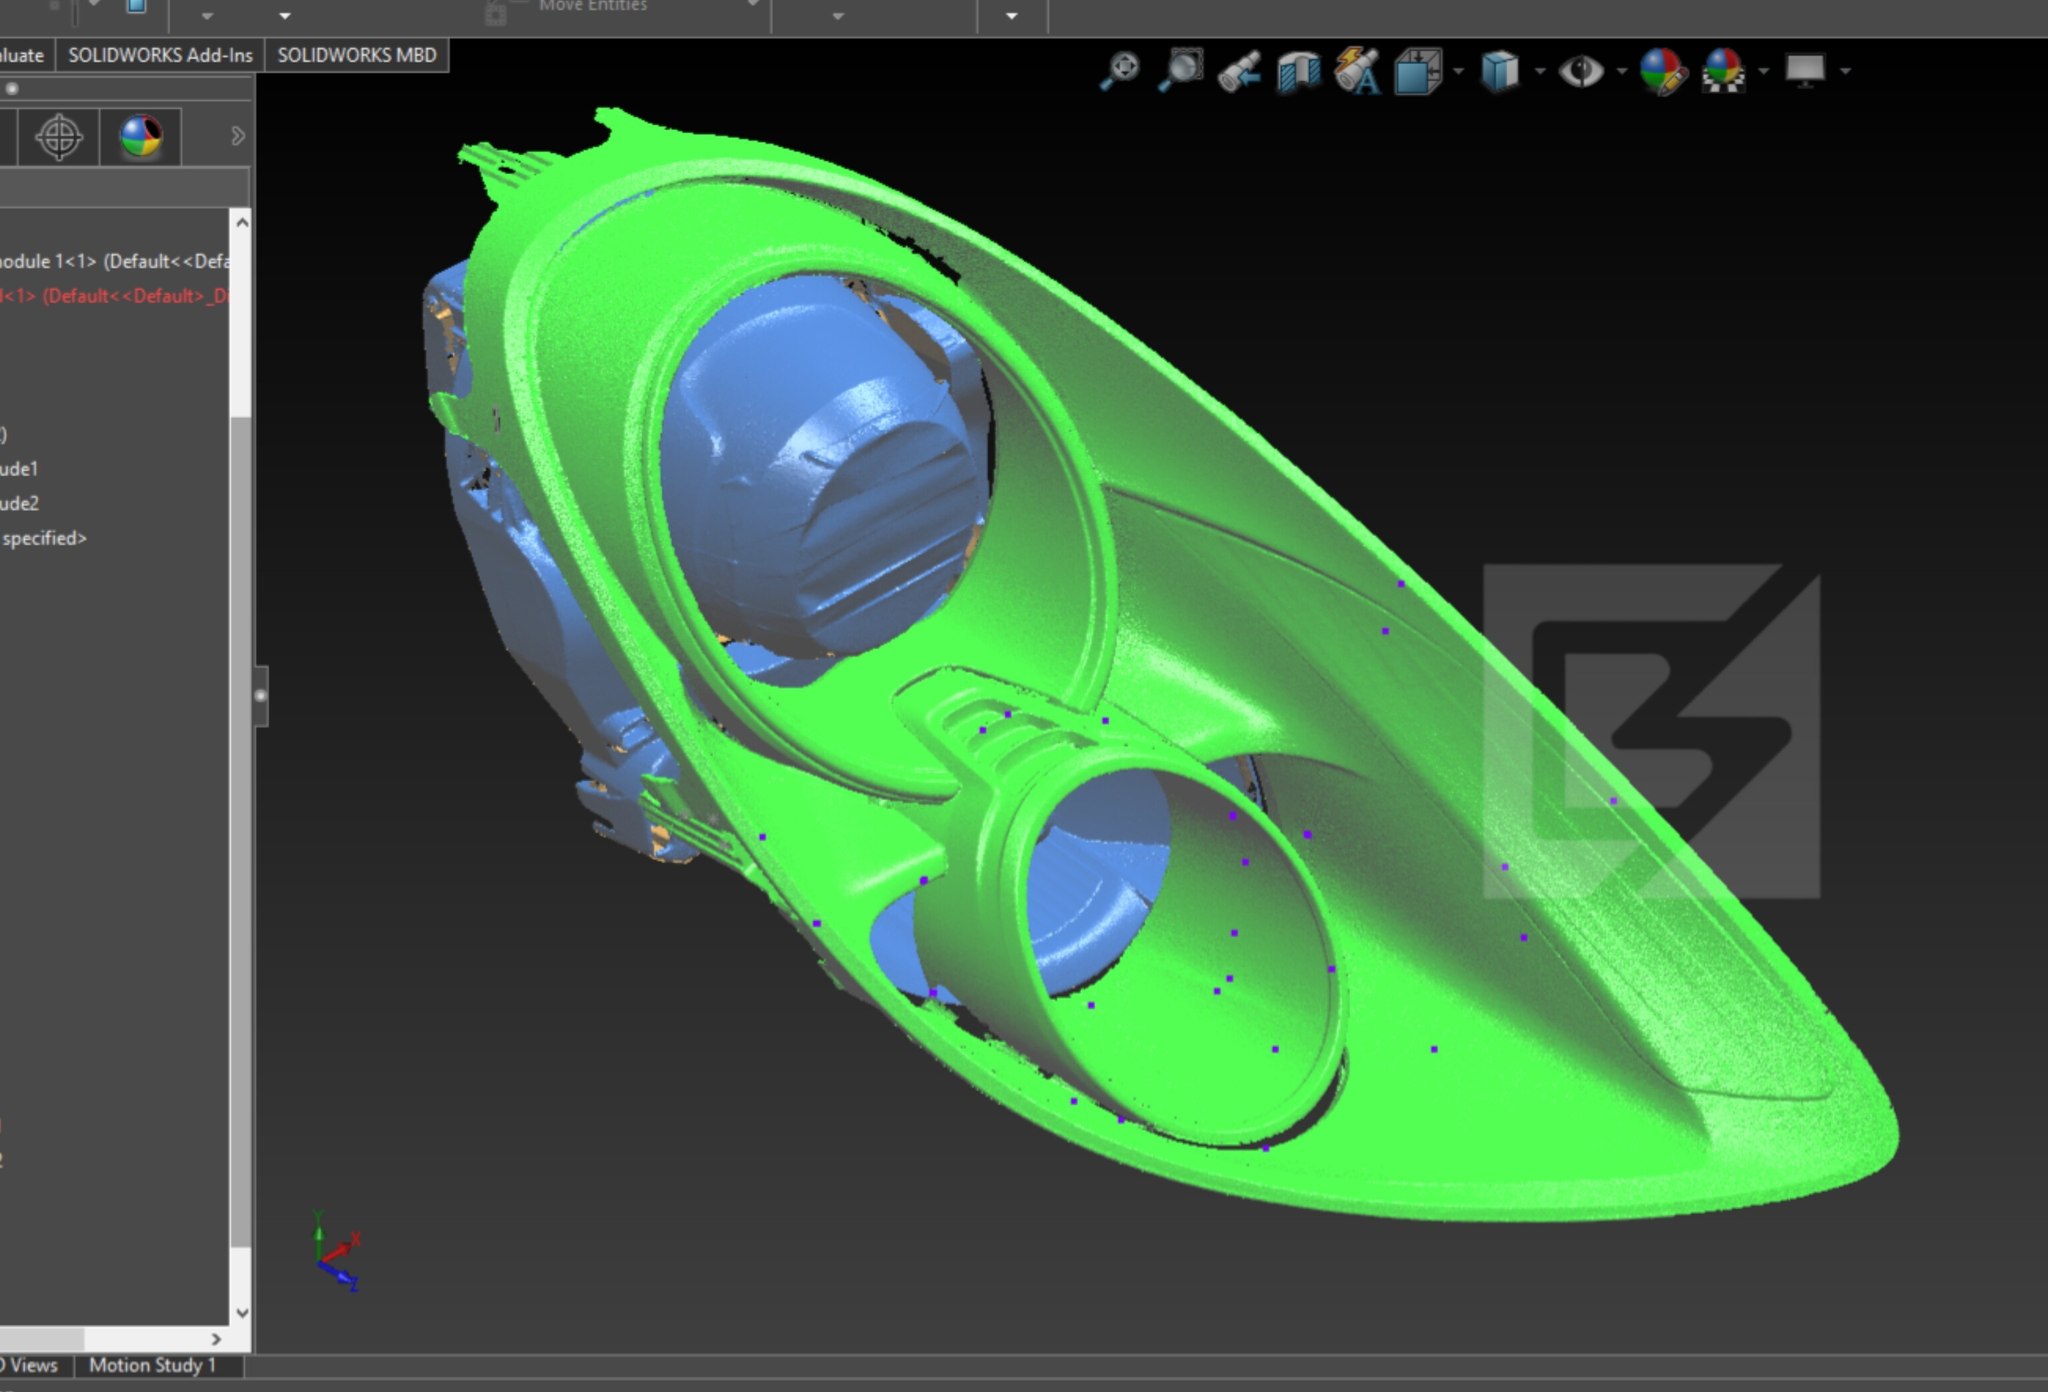Open the DimXpertManager crosshair tab

click(x=59, y=137)
